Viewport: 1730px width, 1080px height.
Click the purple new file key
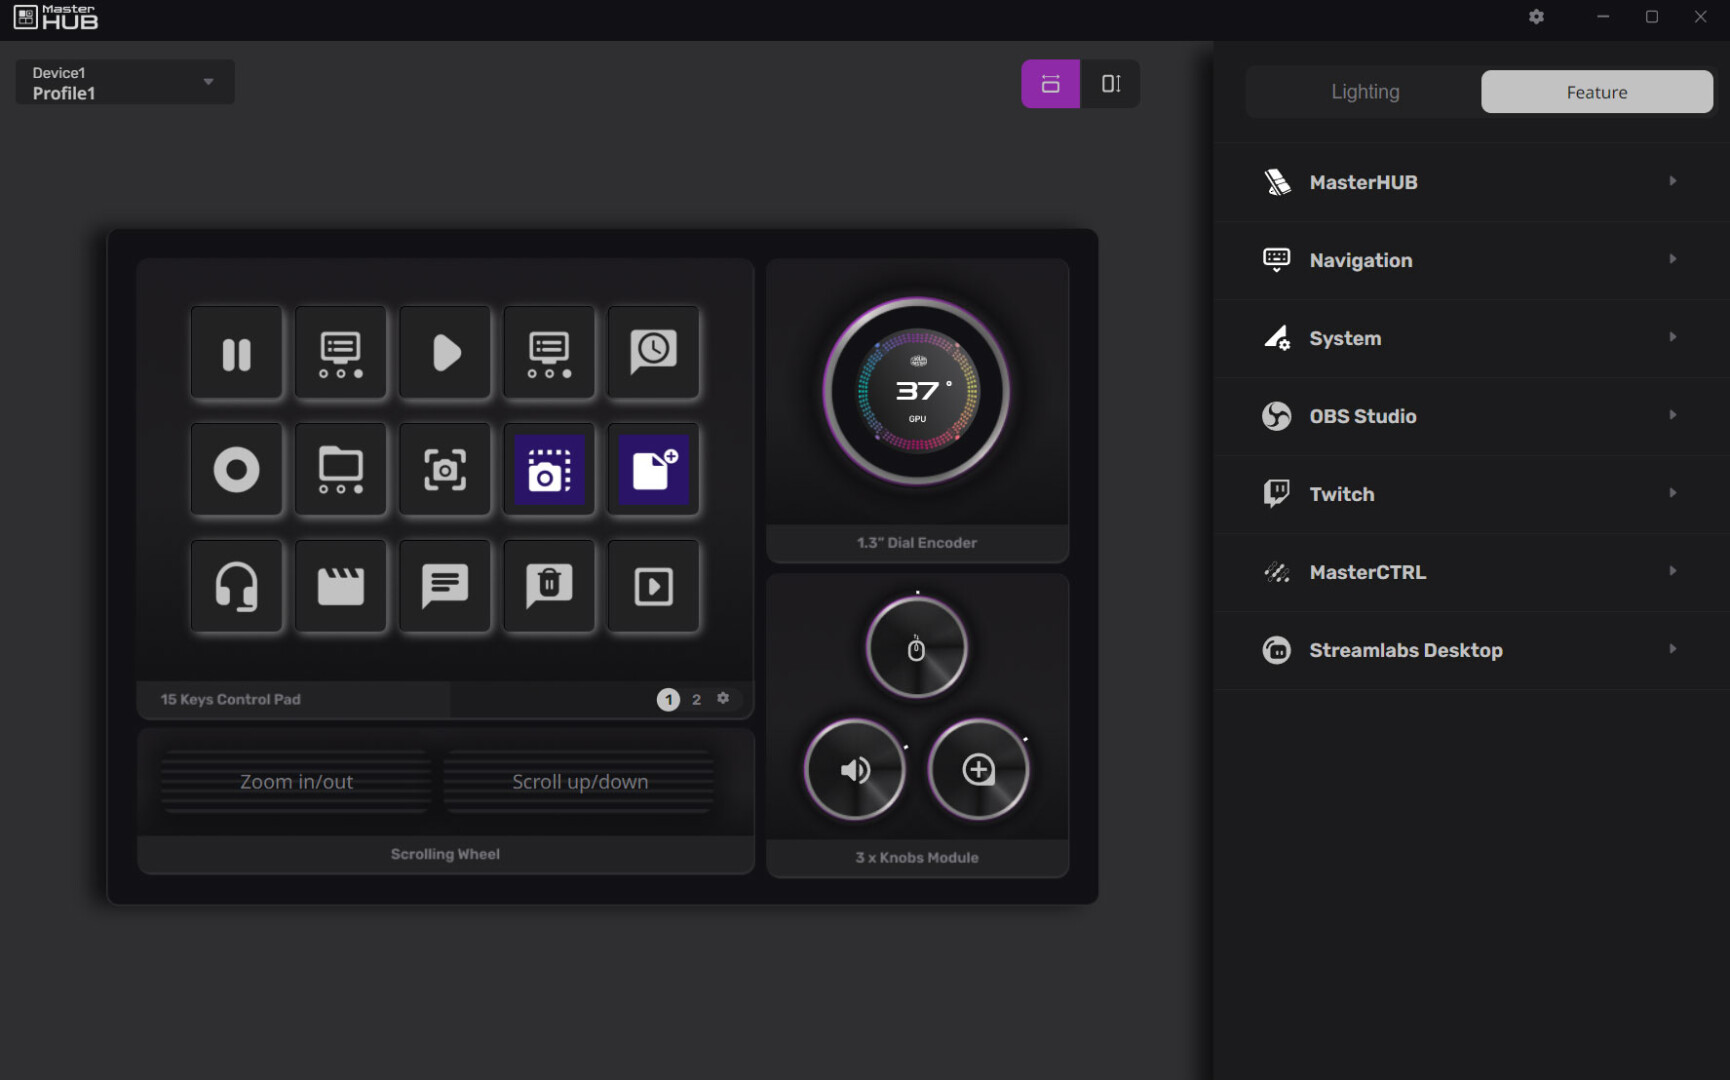tap(652, 469)
